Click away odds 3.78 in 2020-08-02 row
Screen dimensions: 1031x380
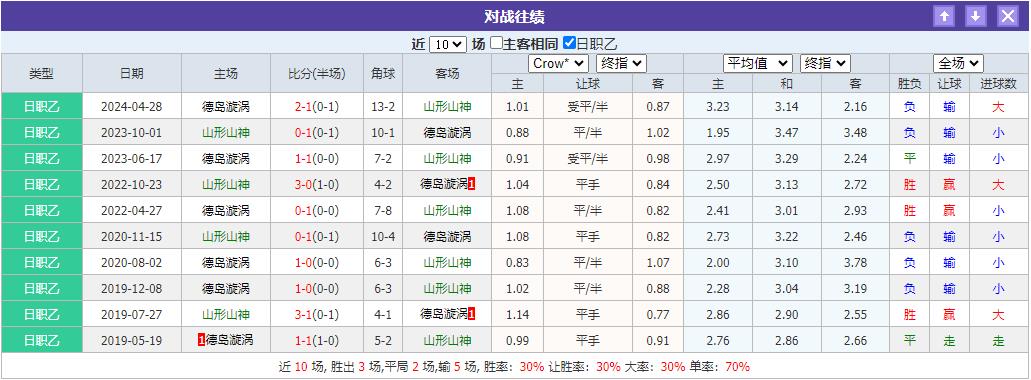click(x=855, y=262)
